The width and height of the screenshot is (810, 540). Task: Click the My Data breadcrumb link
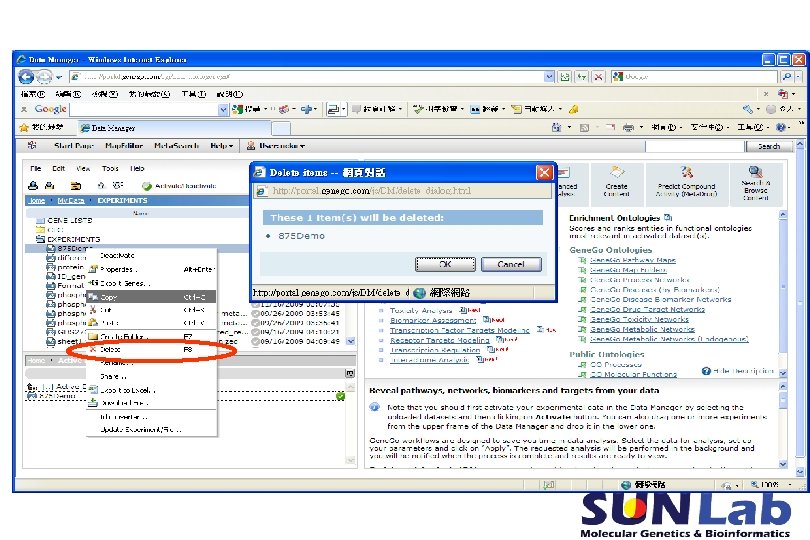click(71, 200)
